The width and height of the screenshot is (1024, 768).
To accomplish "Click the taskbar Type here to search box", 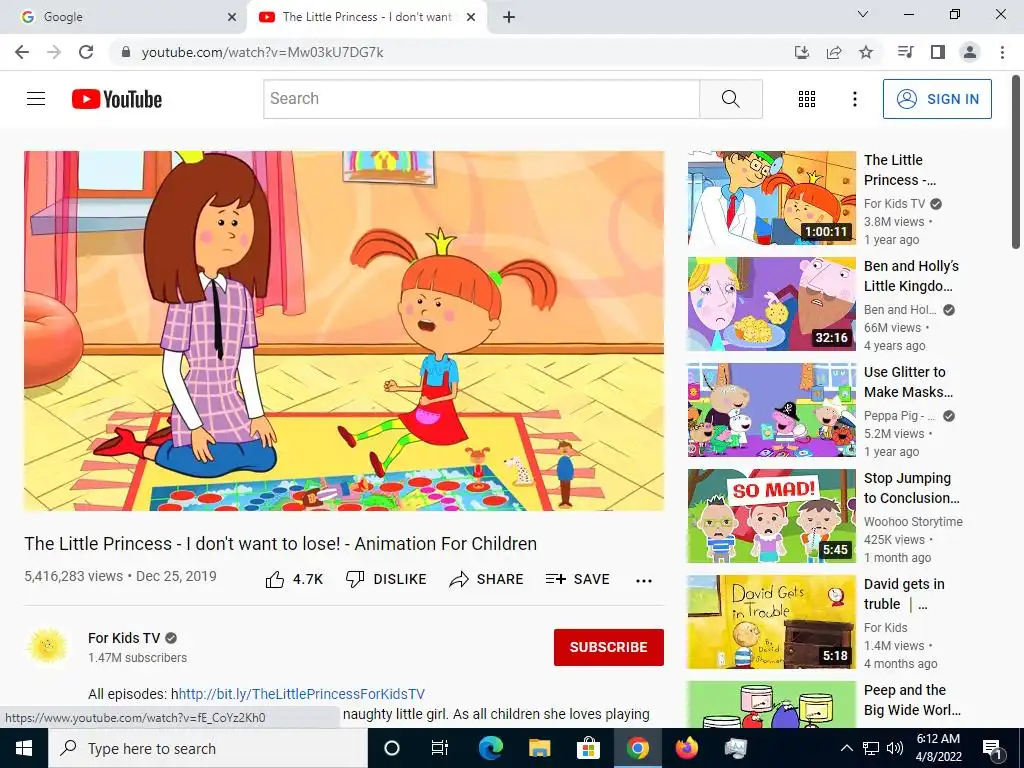I will pos(208,748).
